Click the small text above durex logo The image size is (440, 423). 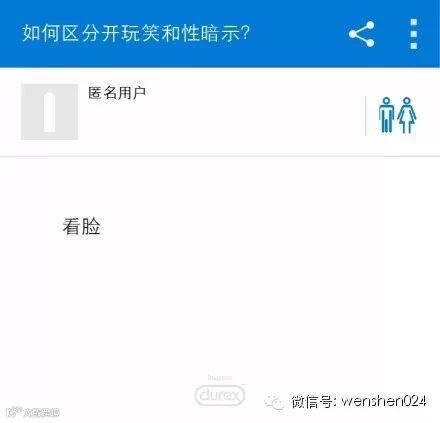pyautogui.click(x=220, y=378)
